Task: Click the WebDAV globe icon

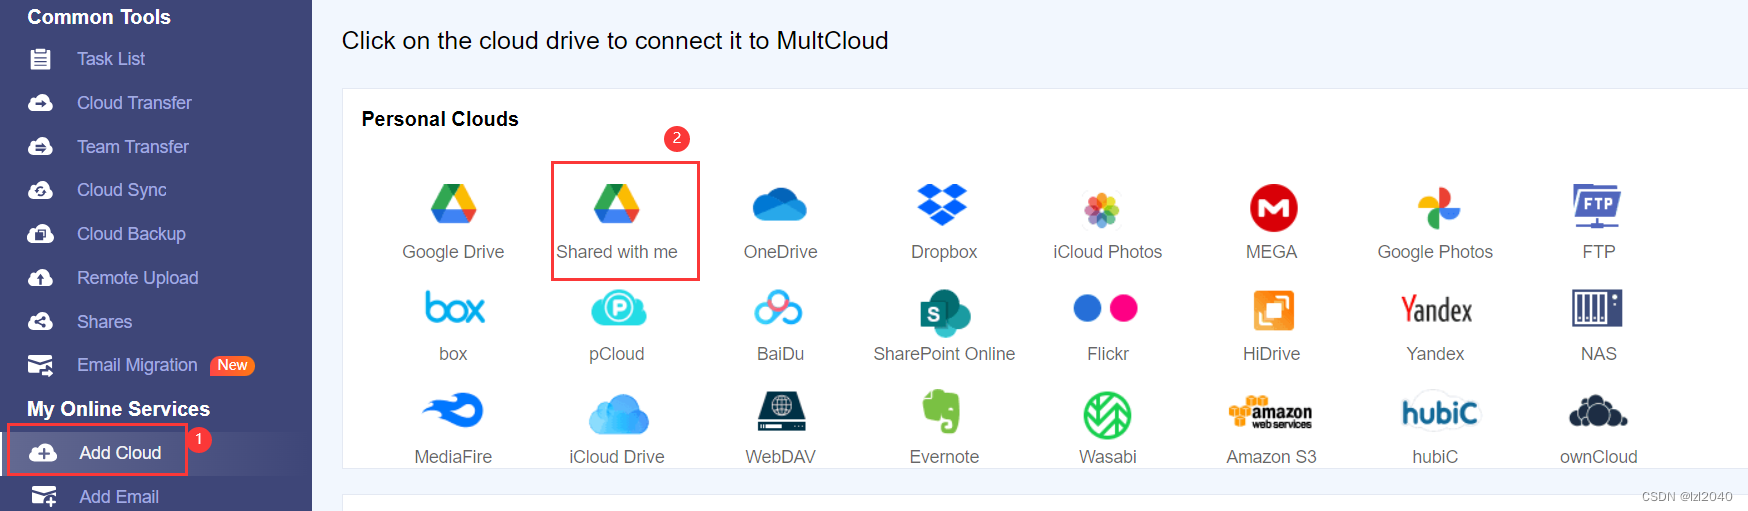Action: click(x=782, y=411)
